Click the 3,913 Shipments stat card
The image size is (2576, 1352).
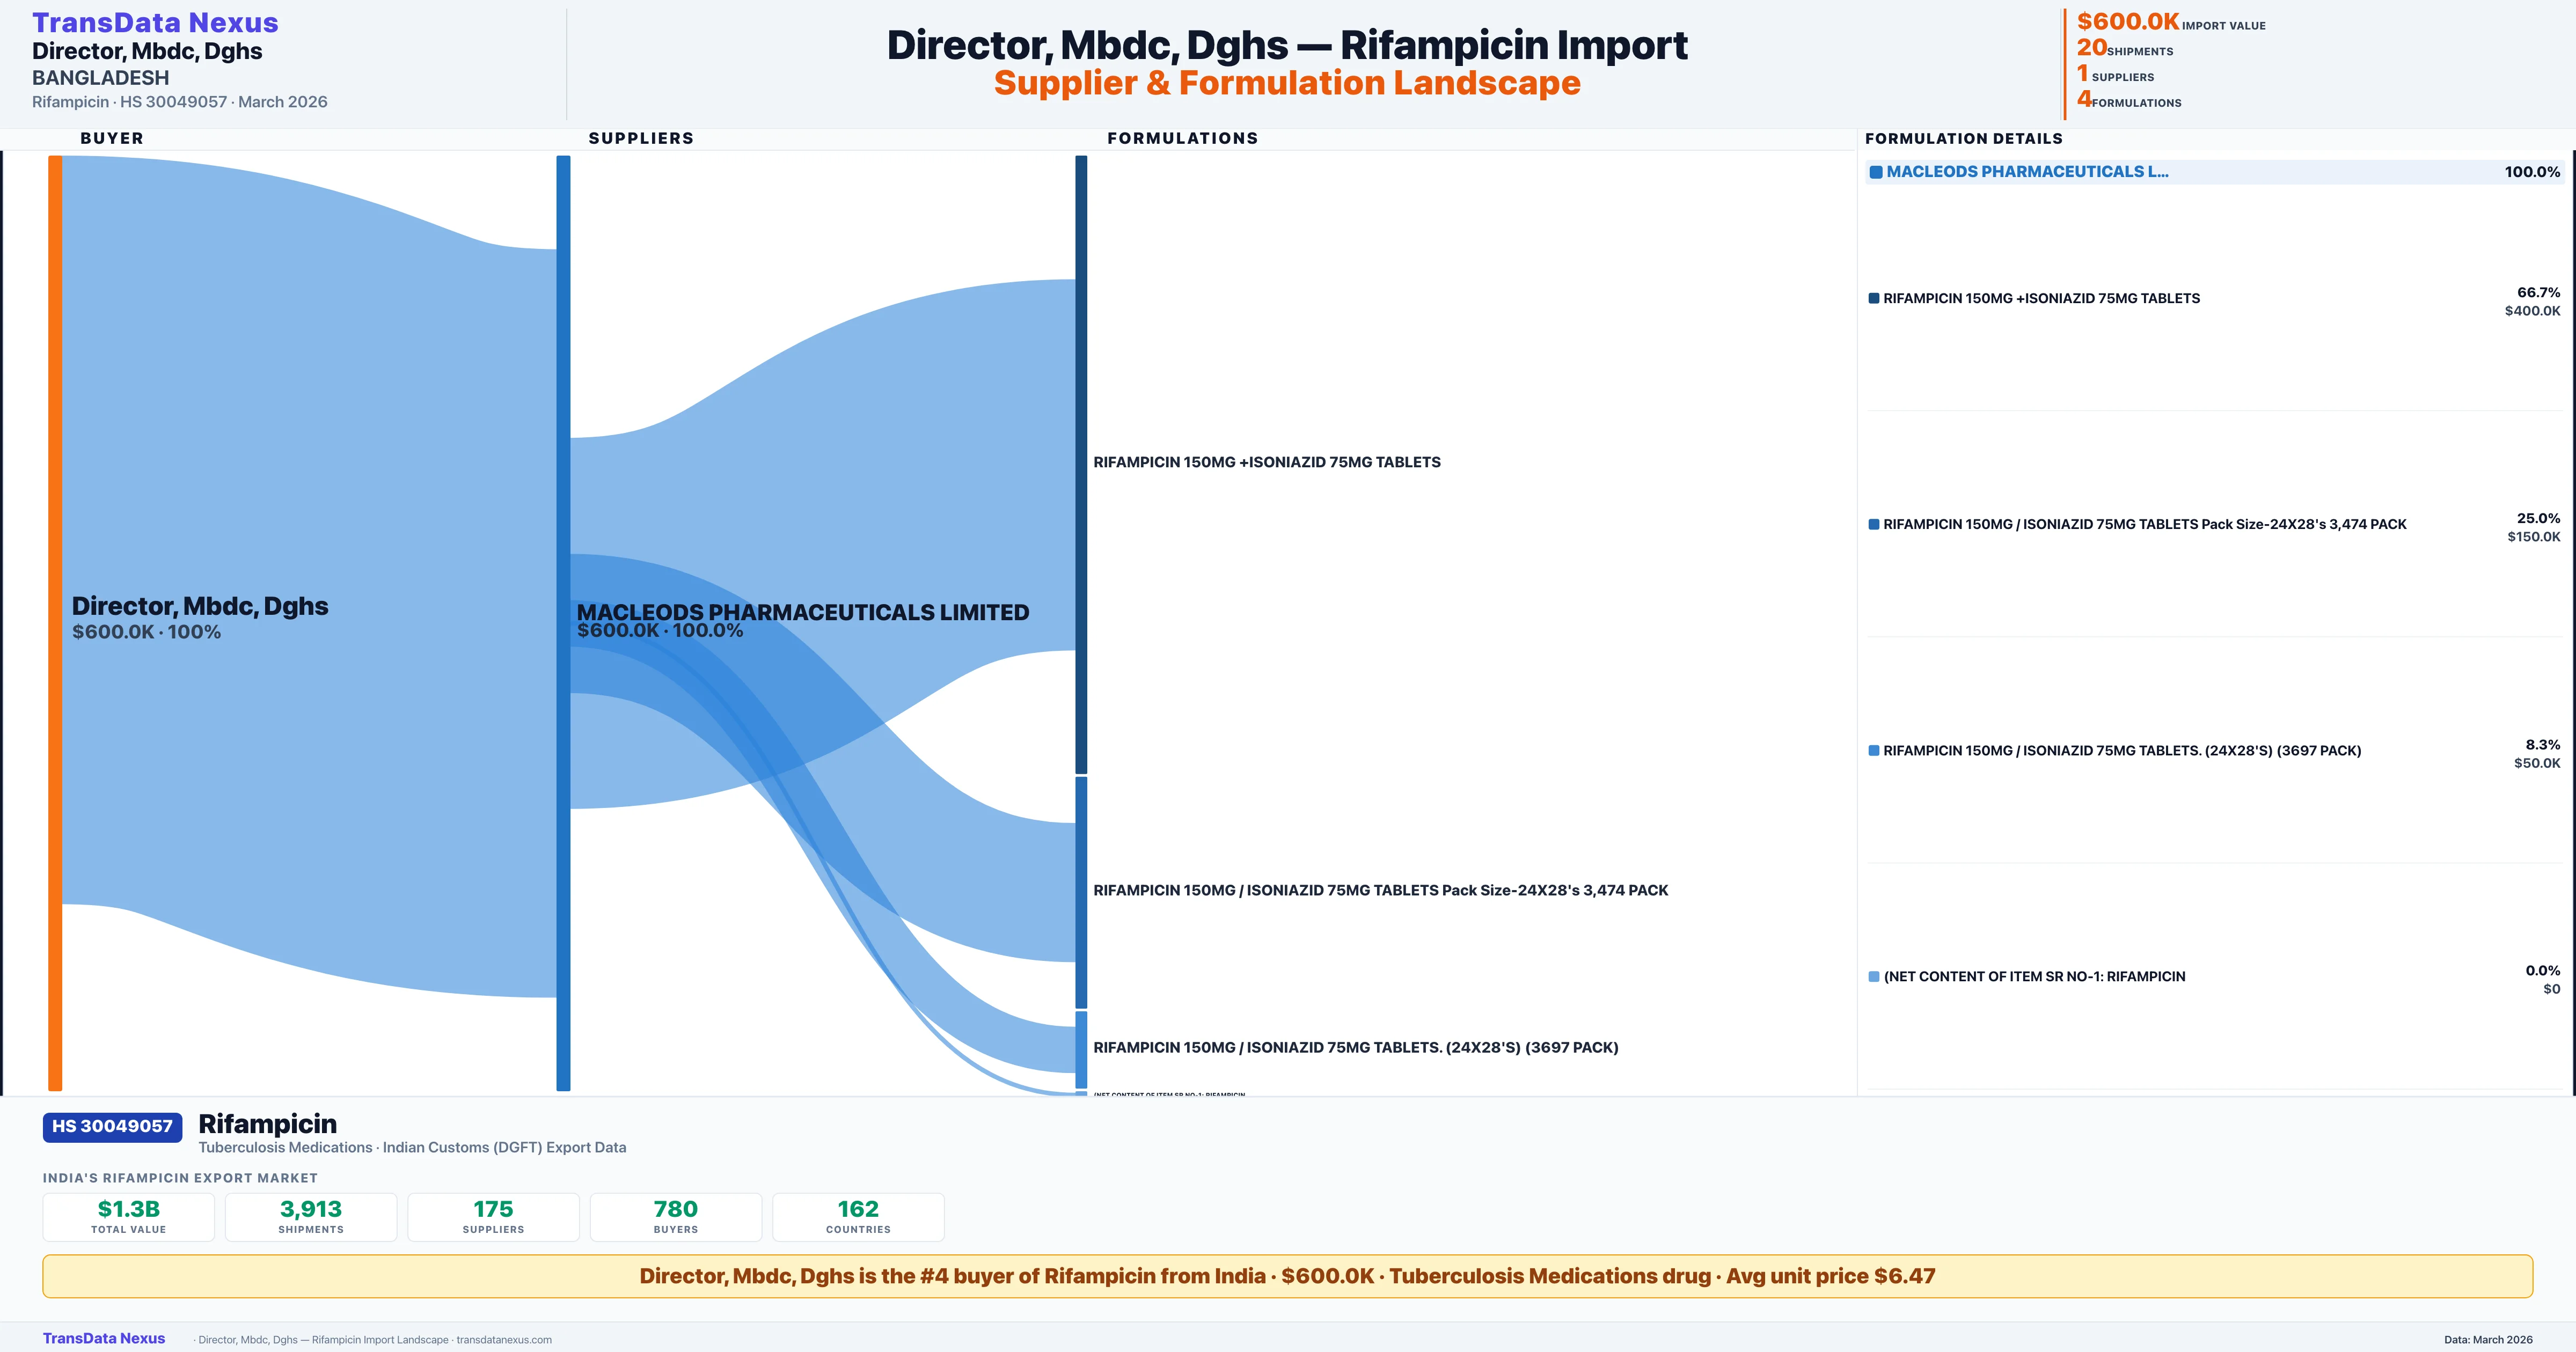point(311,1216)
